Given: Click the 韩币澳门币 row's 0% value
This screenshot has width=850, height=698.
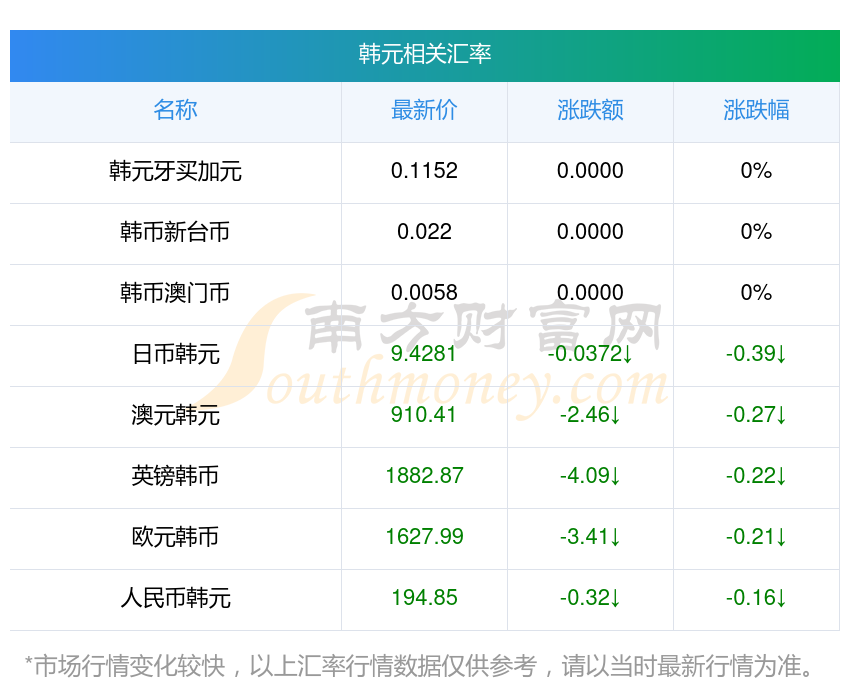Looking at the screenshot, I should pos(756,293).
